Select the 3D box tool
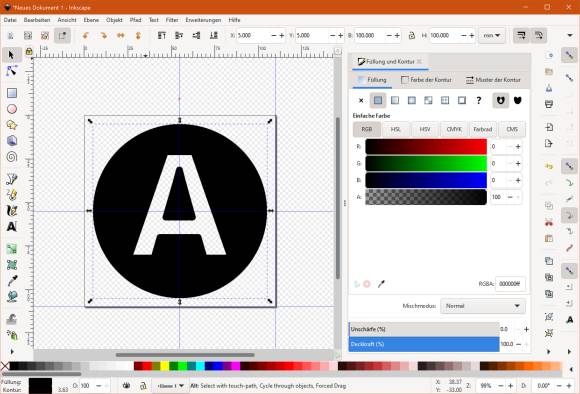The width and height of the screenshot is (580, 394). (x=12, y=141)
